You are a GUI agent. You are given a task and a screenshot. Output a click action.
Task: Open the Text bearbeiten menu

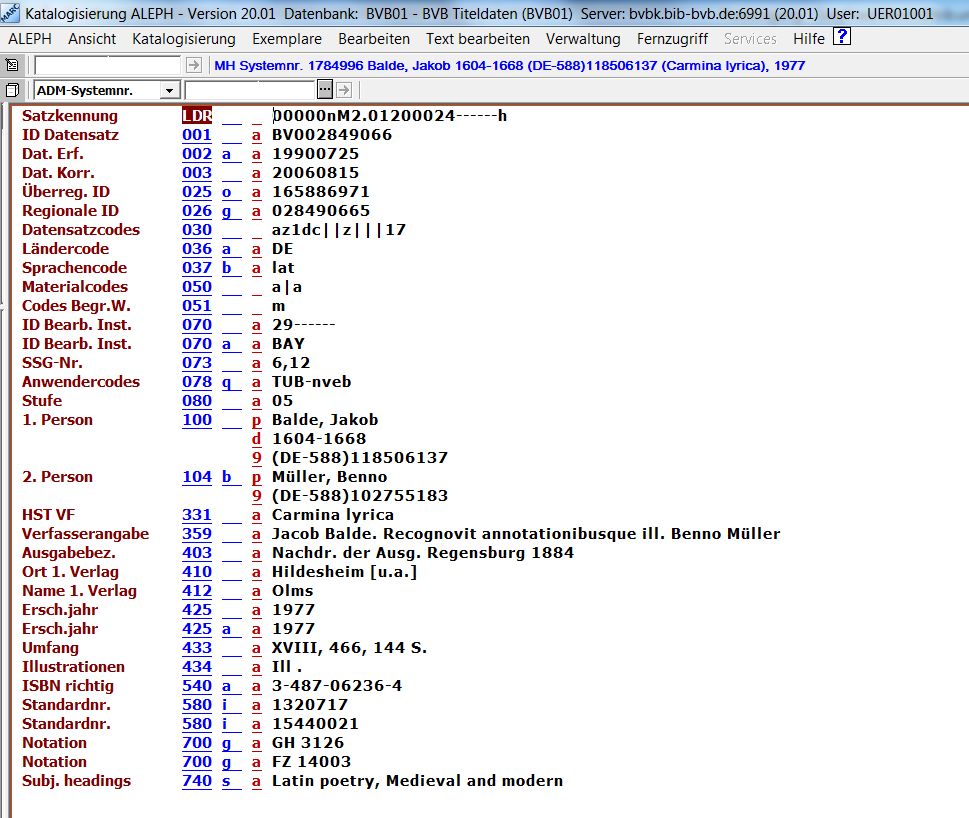pyautogui.click(x=478, y=39)
